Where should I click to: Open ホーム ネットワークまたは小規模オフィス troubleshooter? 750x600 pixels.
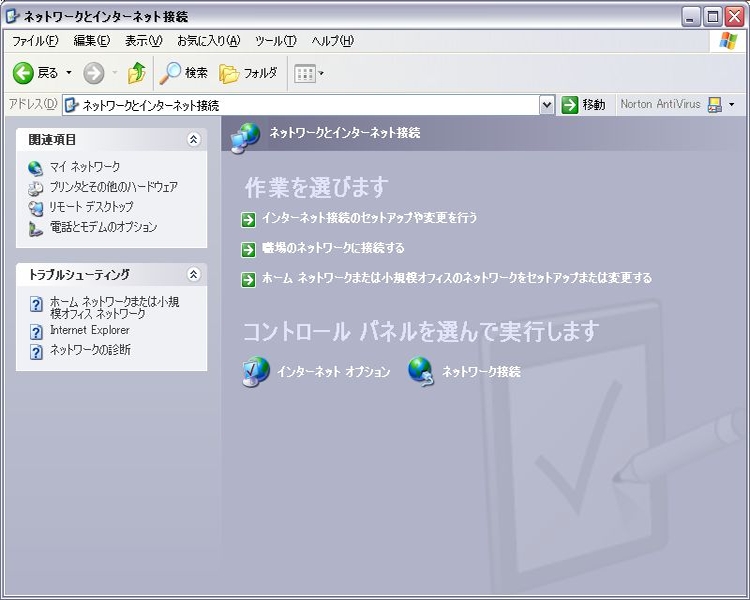click(114, 308)
